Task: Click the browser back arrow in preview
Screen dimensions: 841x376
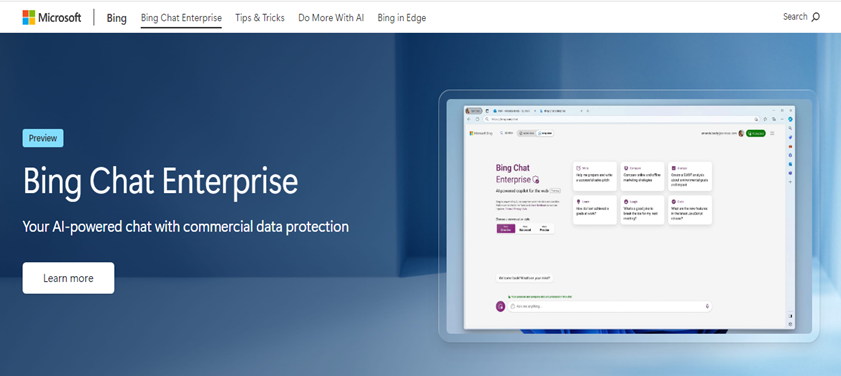Action: coord(469,119)
